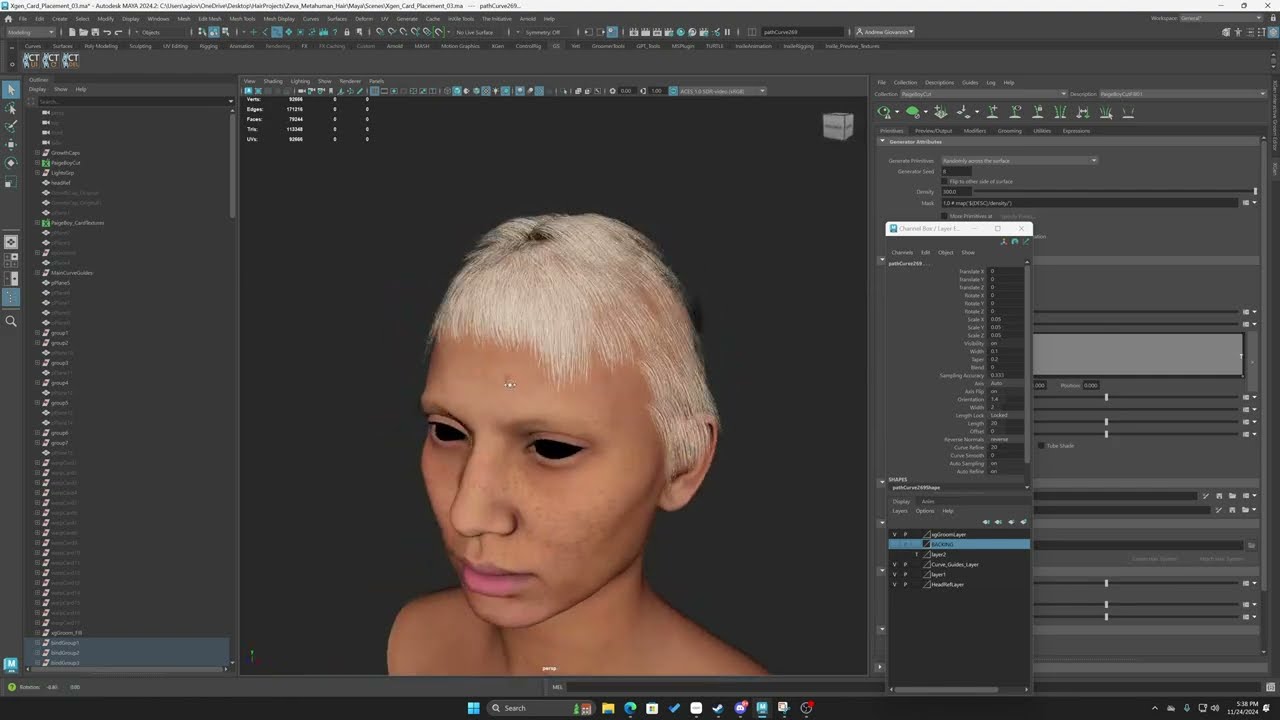
Task: Click the script editor icon at the bottom right
Action: pos(1270,687)
